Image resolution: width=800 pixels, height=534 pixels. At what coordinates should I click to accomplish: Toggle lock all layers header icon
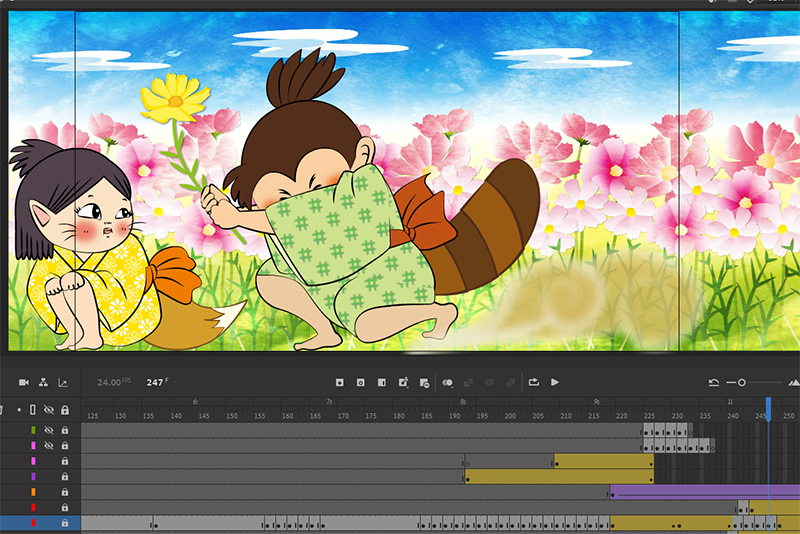click(x=65, y=410)
